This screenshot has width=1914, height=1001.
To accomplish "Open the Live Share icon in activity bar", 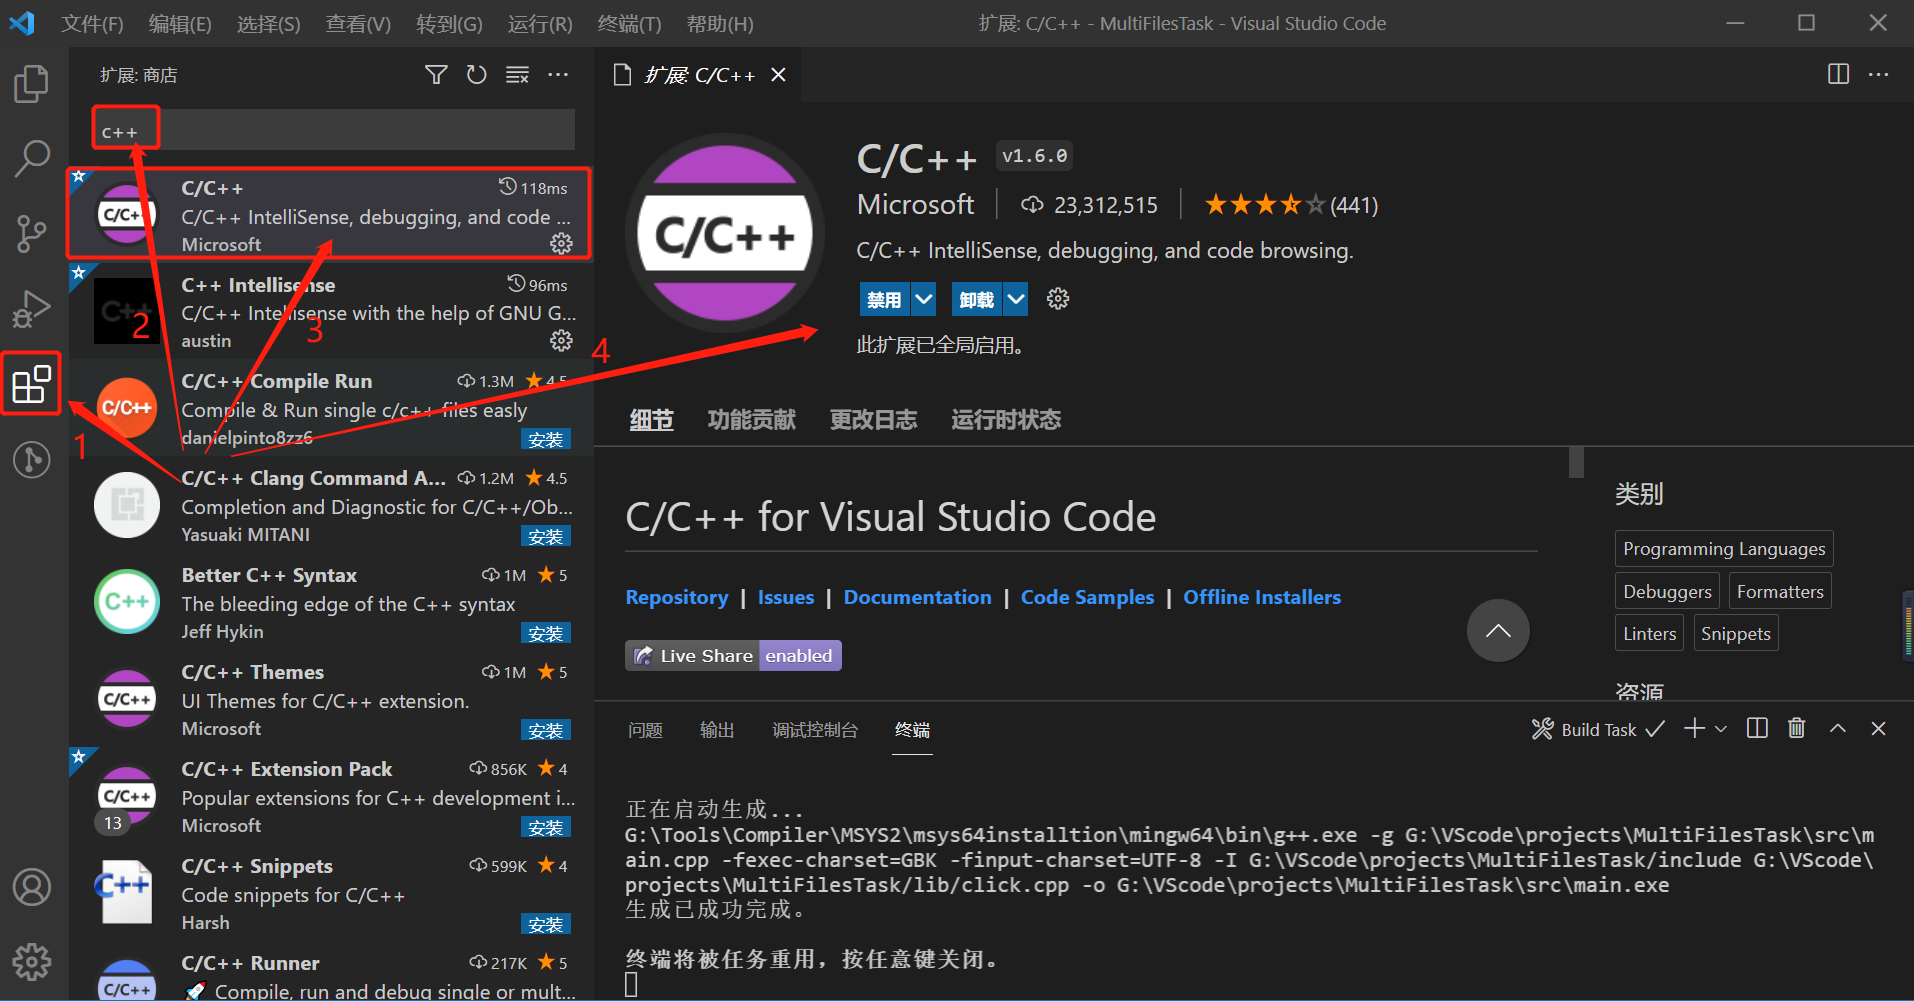I will tap(31, 460).
